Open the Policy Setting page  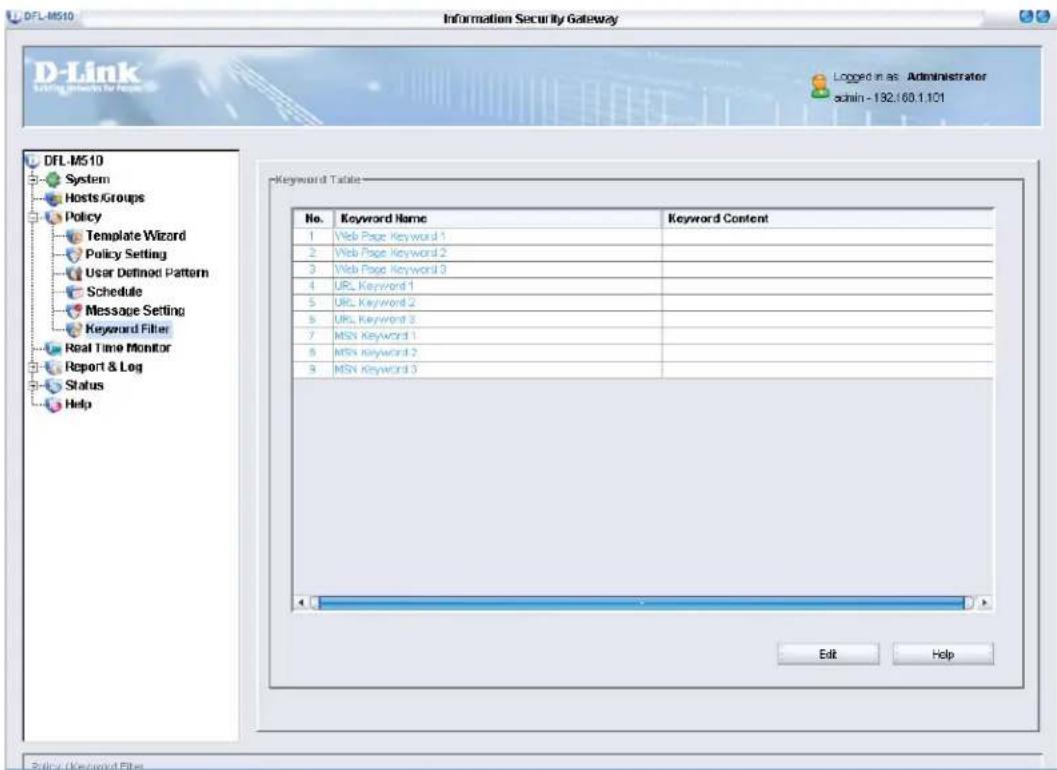pyautogui.click(x=125, y=254)
